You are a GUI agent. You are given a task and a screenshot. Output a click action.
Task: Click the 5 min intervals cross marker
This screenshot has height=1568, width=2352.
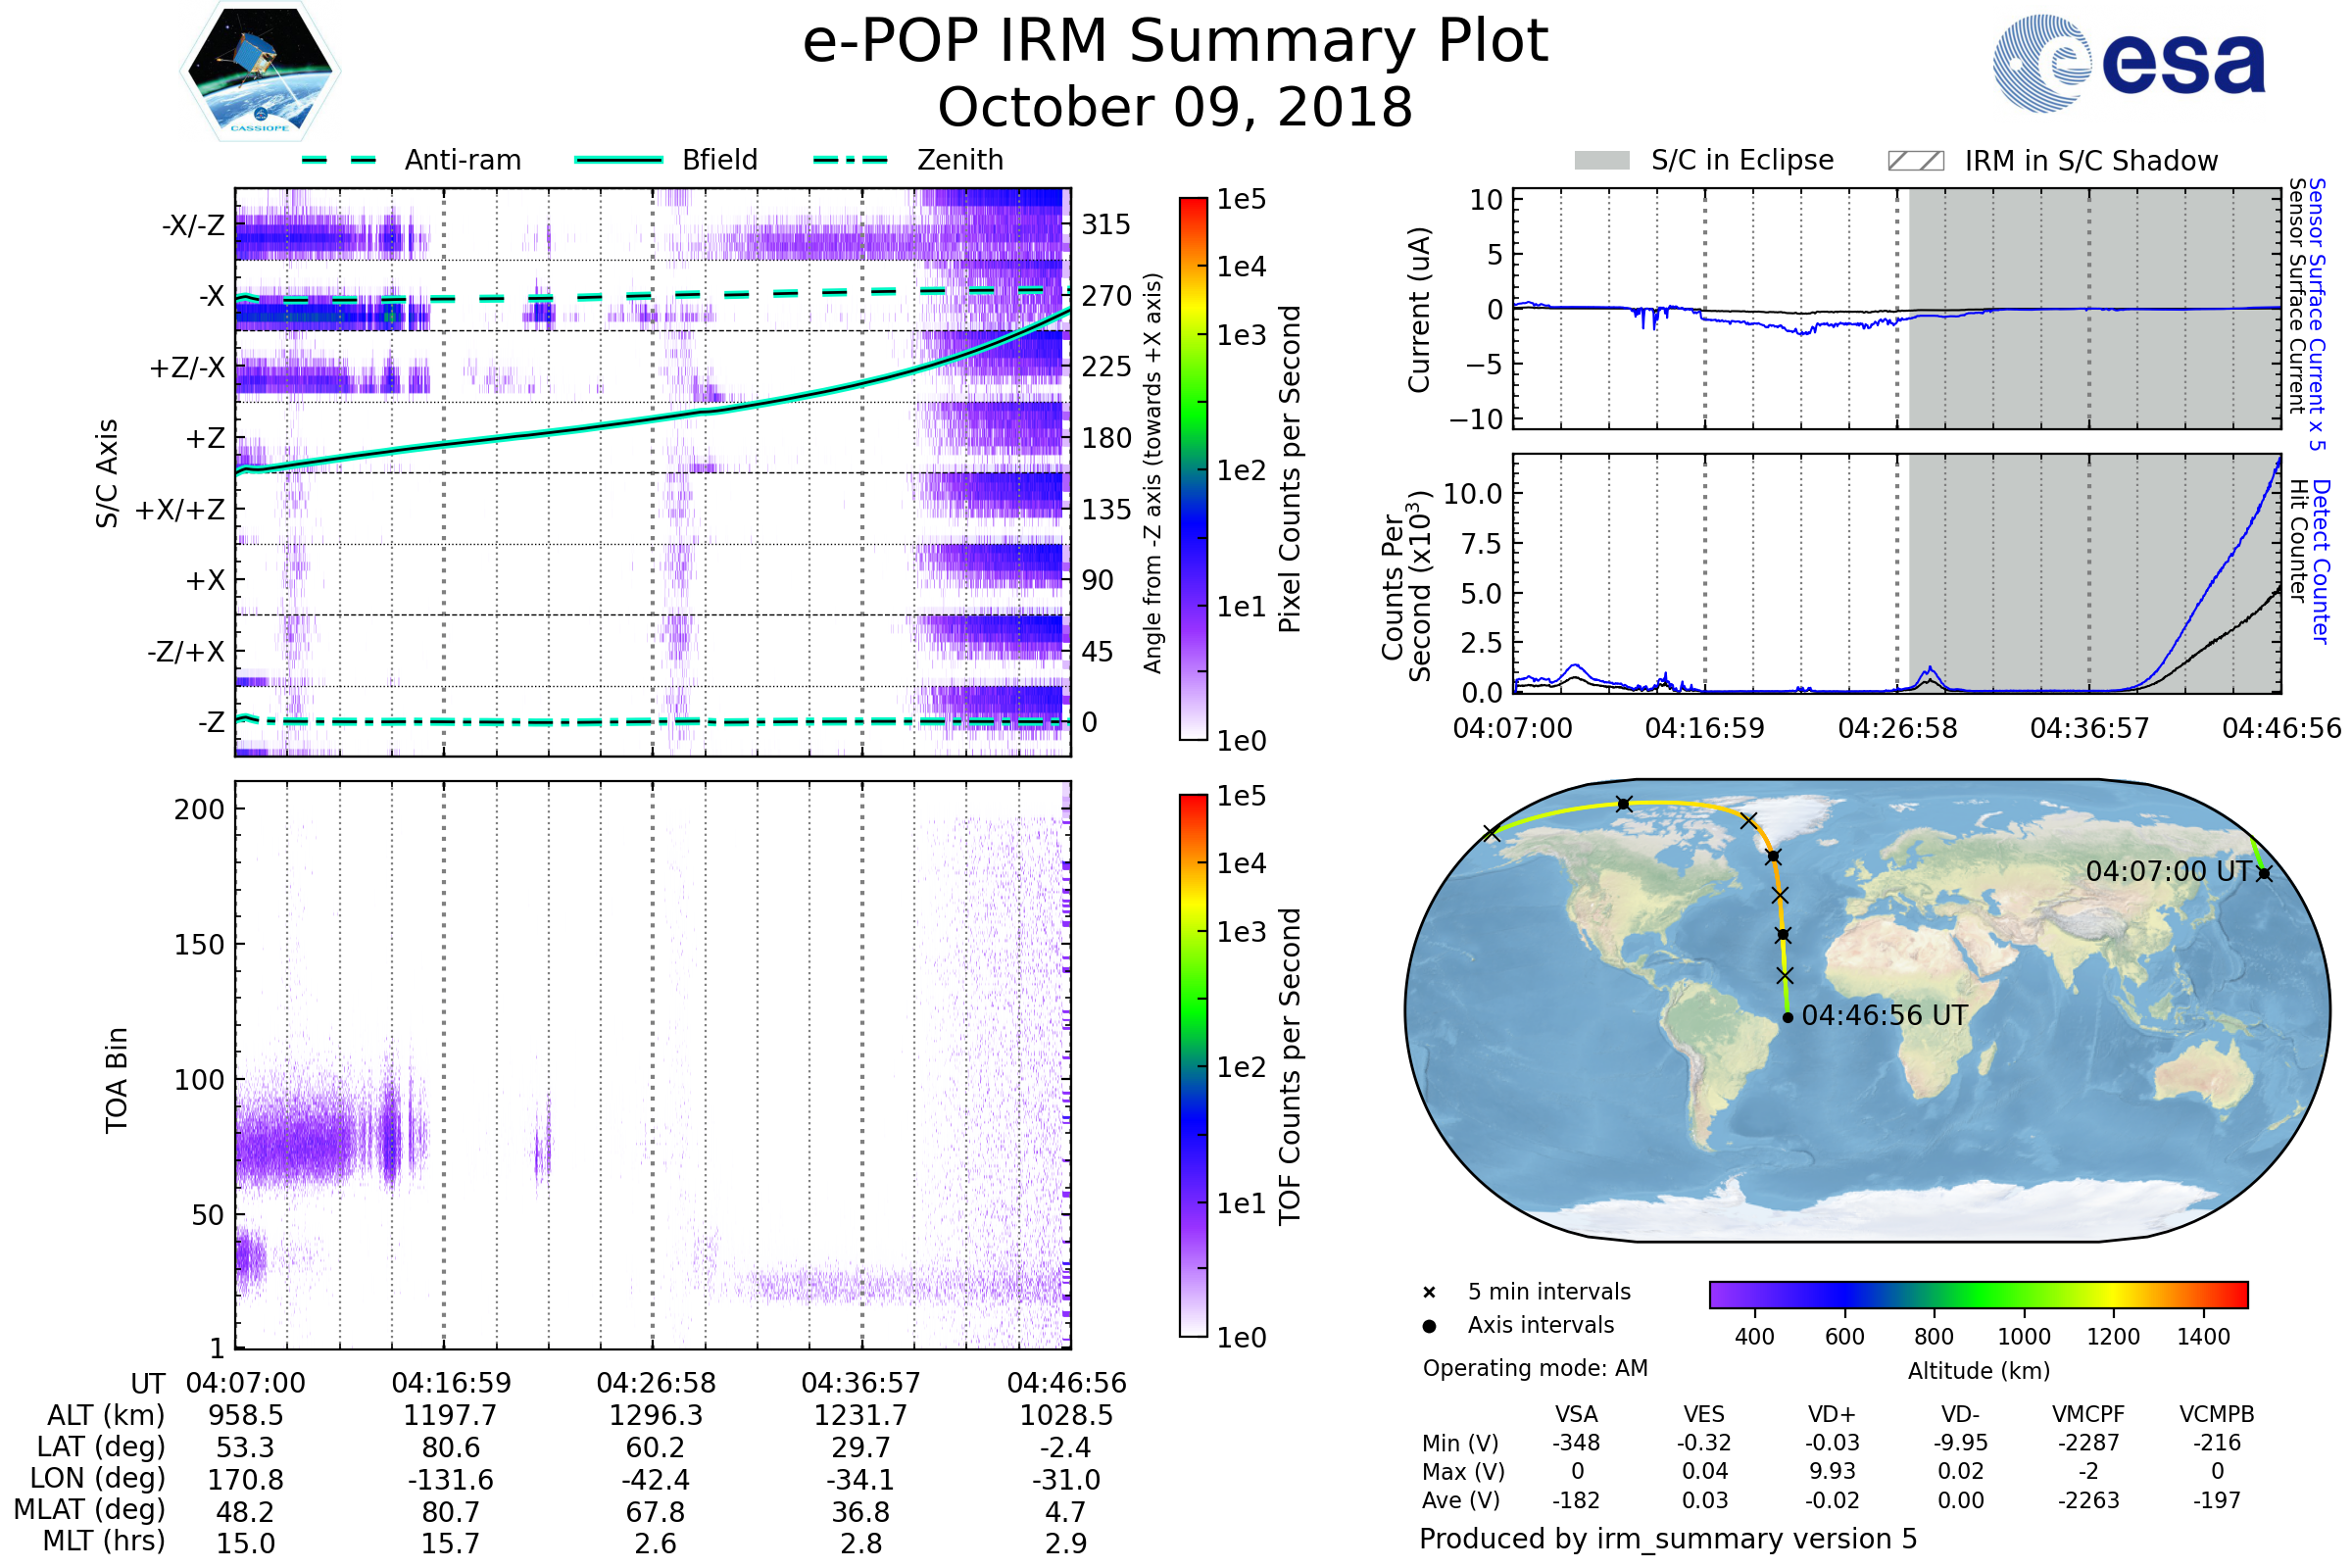click(x=1429, y=1293)
